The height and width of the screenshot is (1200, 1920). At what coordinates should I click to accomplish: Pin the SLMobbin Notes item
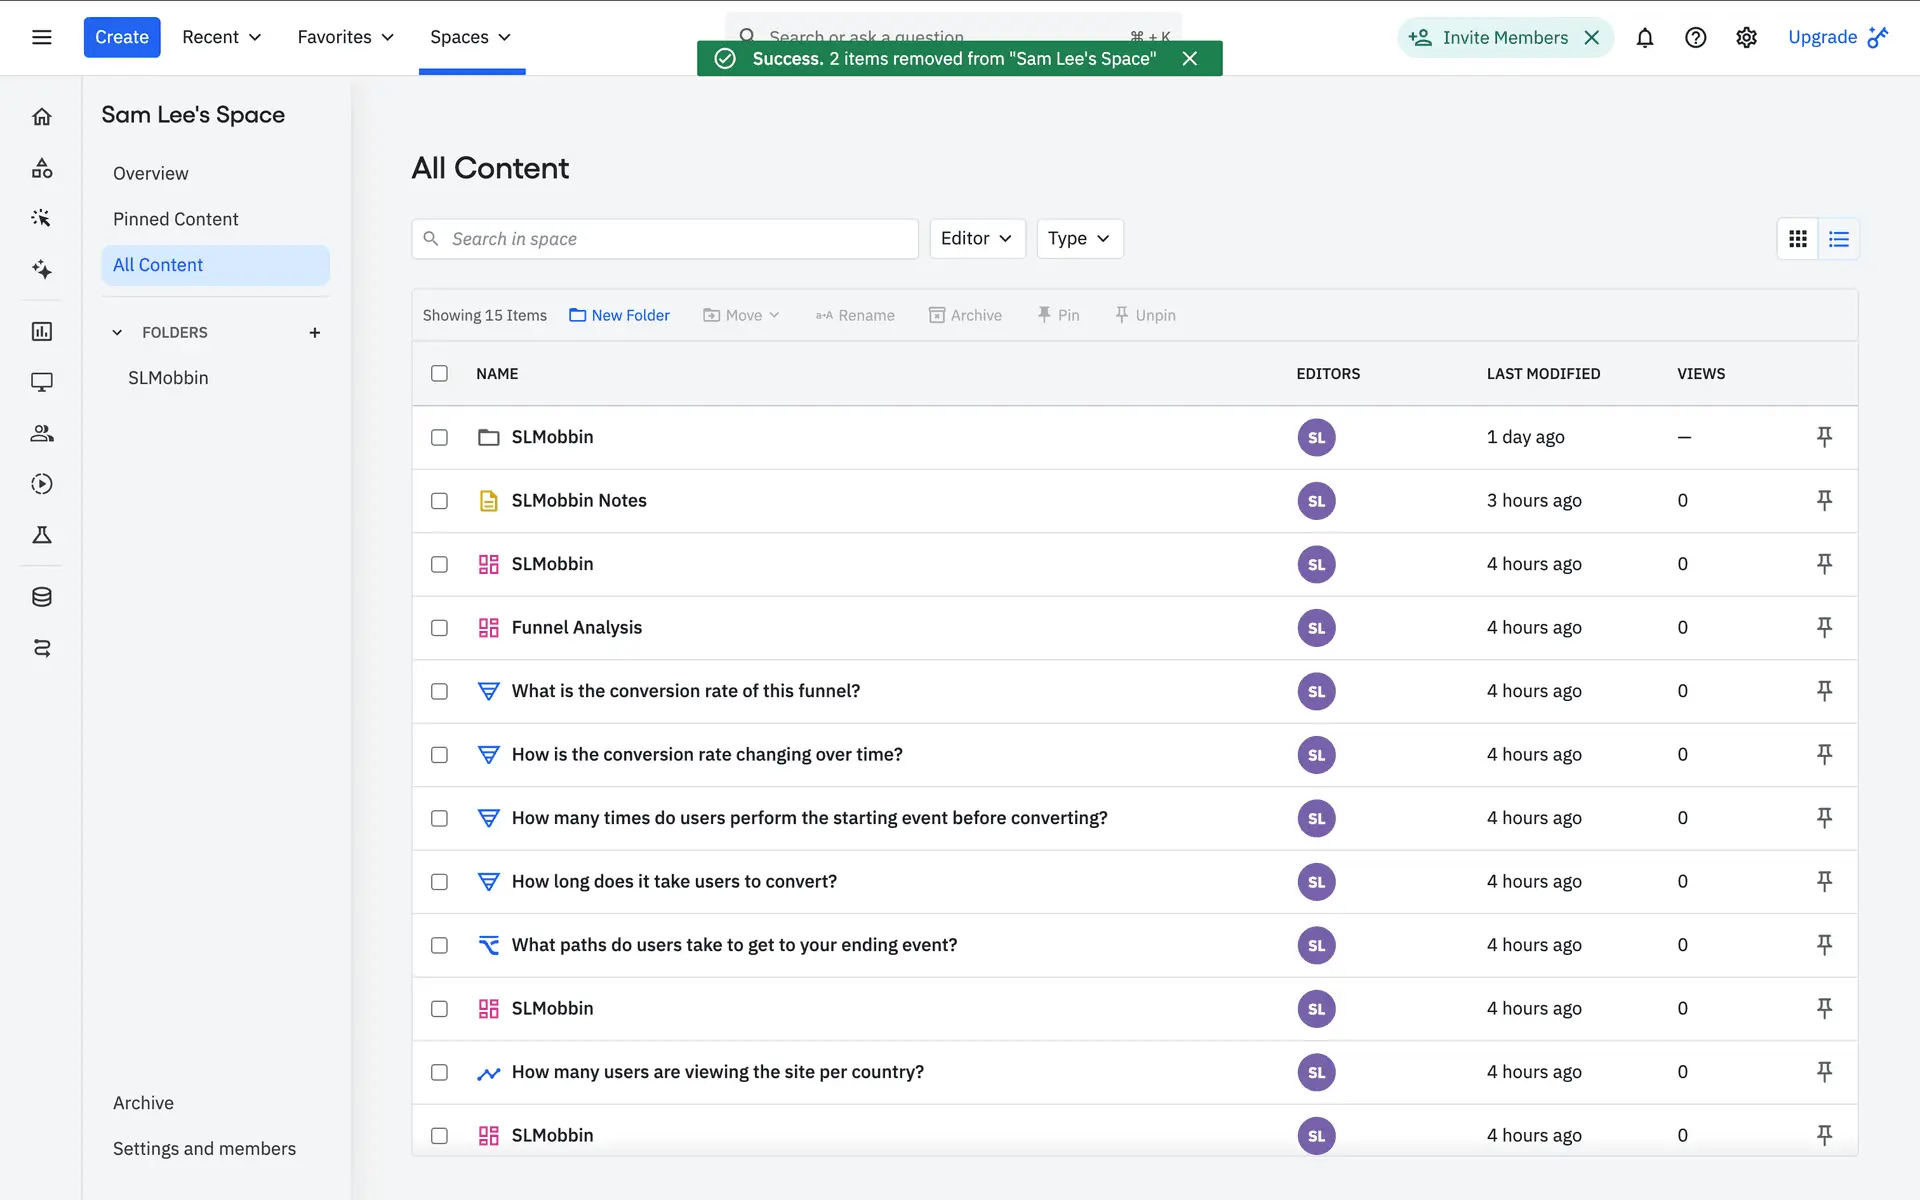point(1824,500)
